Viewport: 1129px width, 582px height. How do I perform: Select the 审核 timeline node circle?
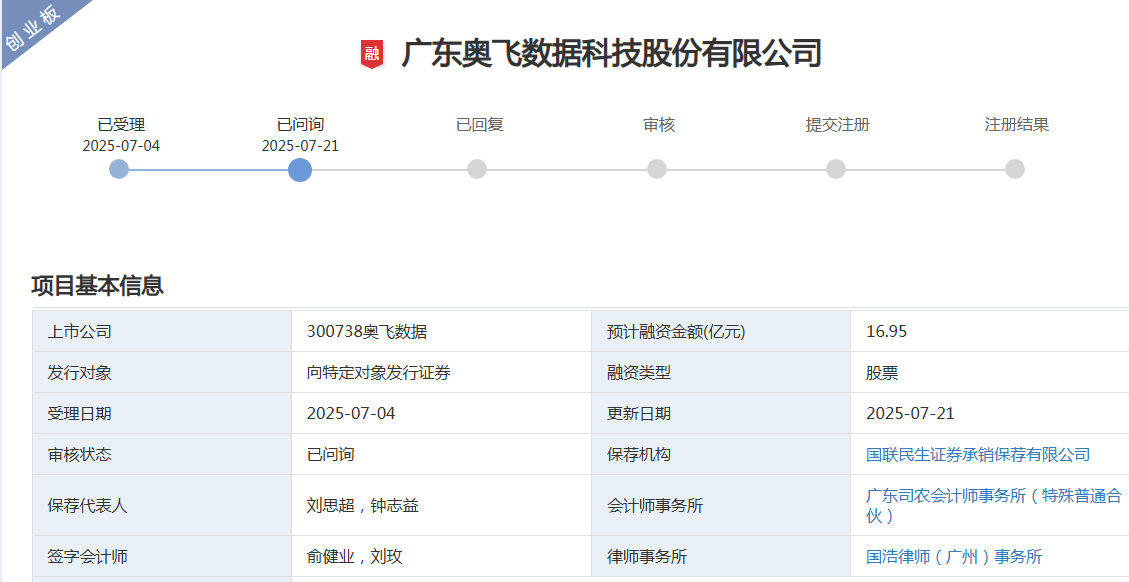[x=657, y=169]
